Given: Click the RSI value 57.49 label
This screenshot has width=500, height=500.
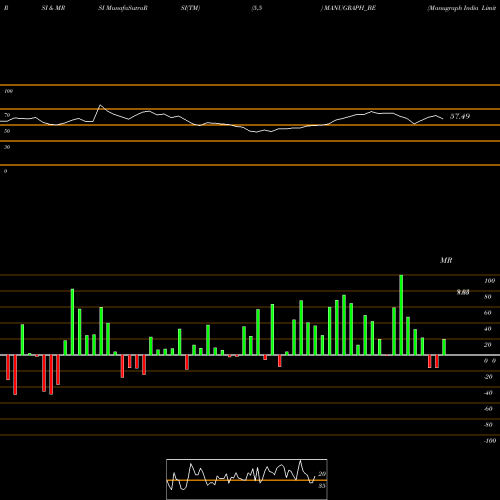Looking at the screenshot, I should (460, 116).
